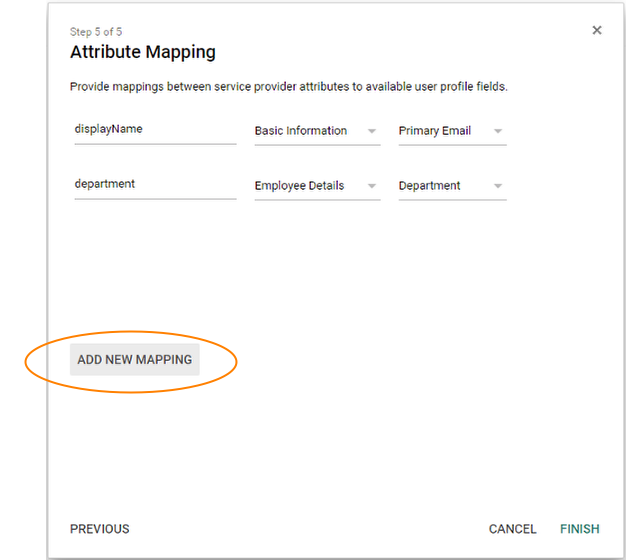
Task: Click the mapping instructions description text
Action: click(289, 87)
